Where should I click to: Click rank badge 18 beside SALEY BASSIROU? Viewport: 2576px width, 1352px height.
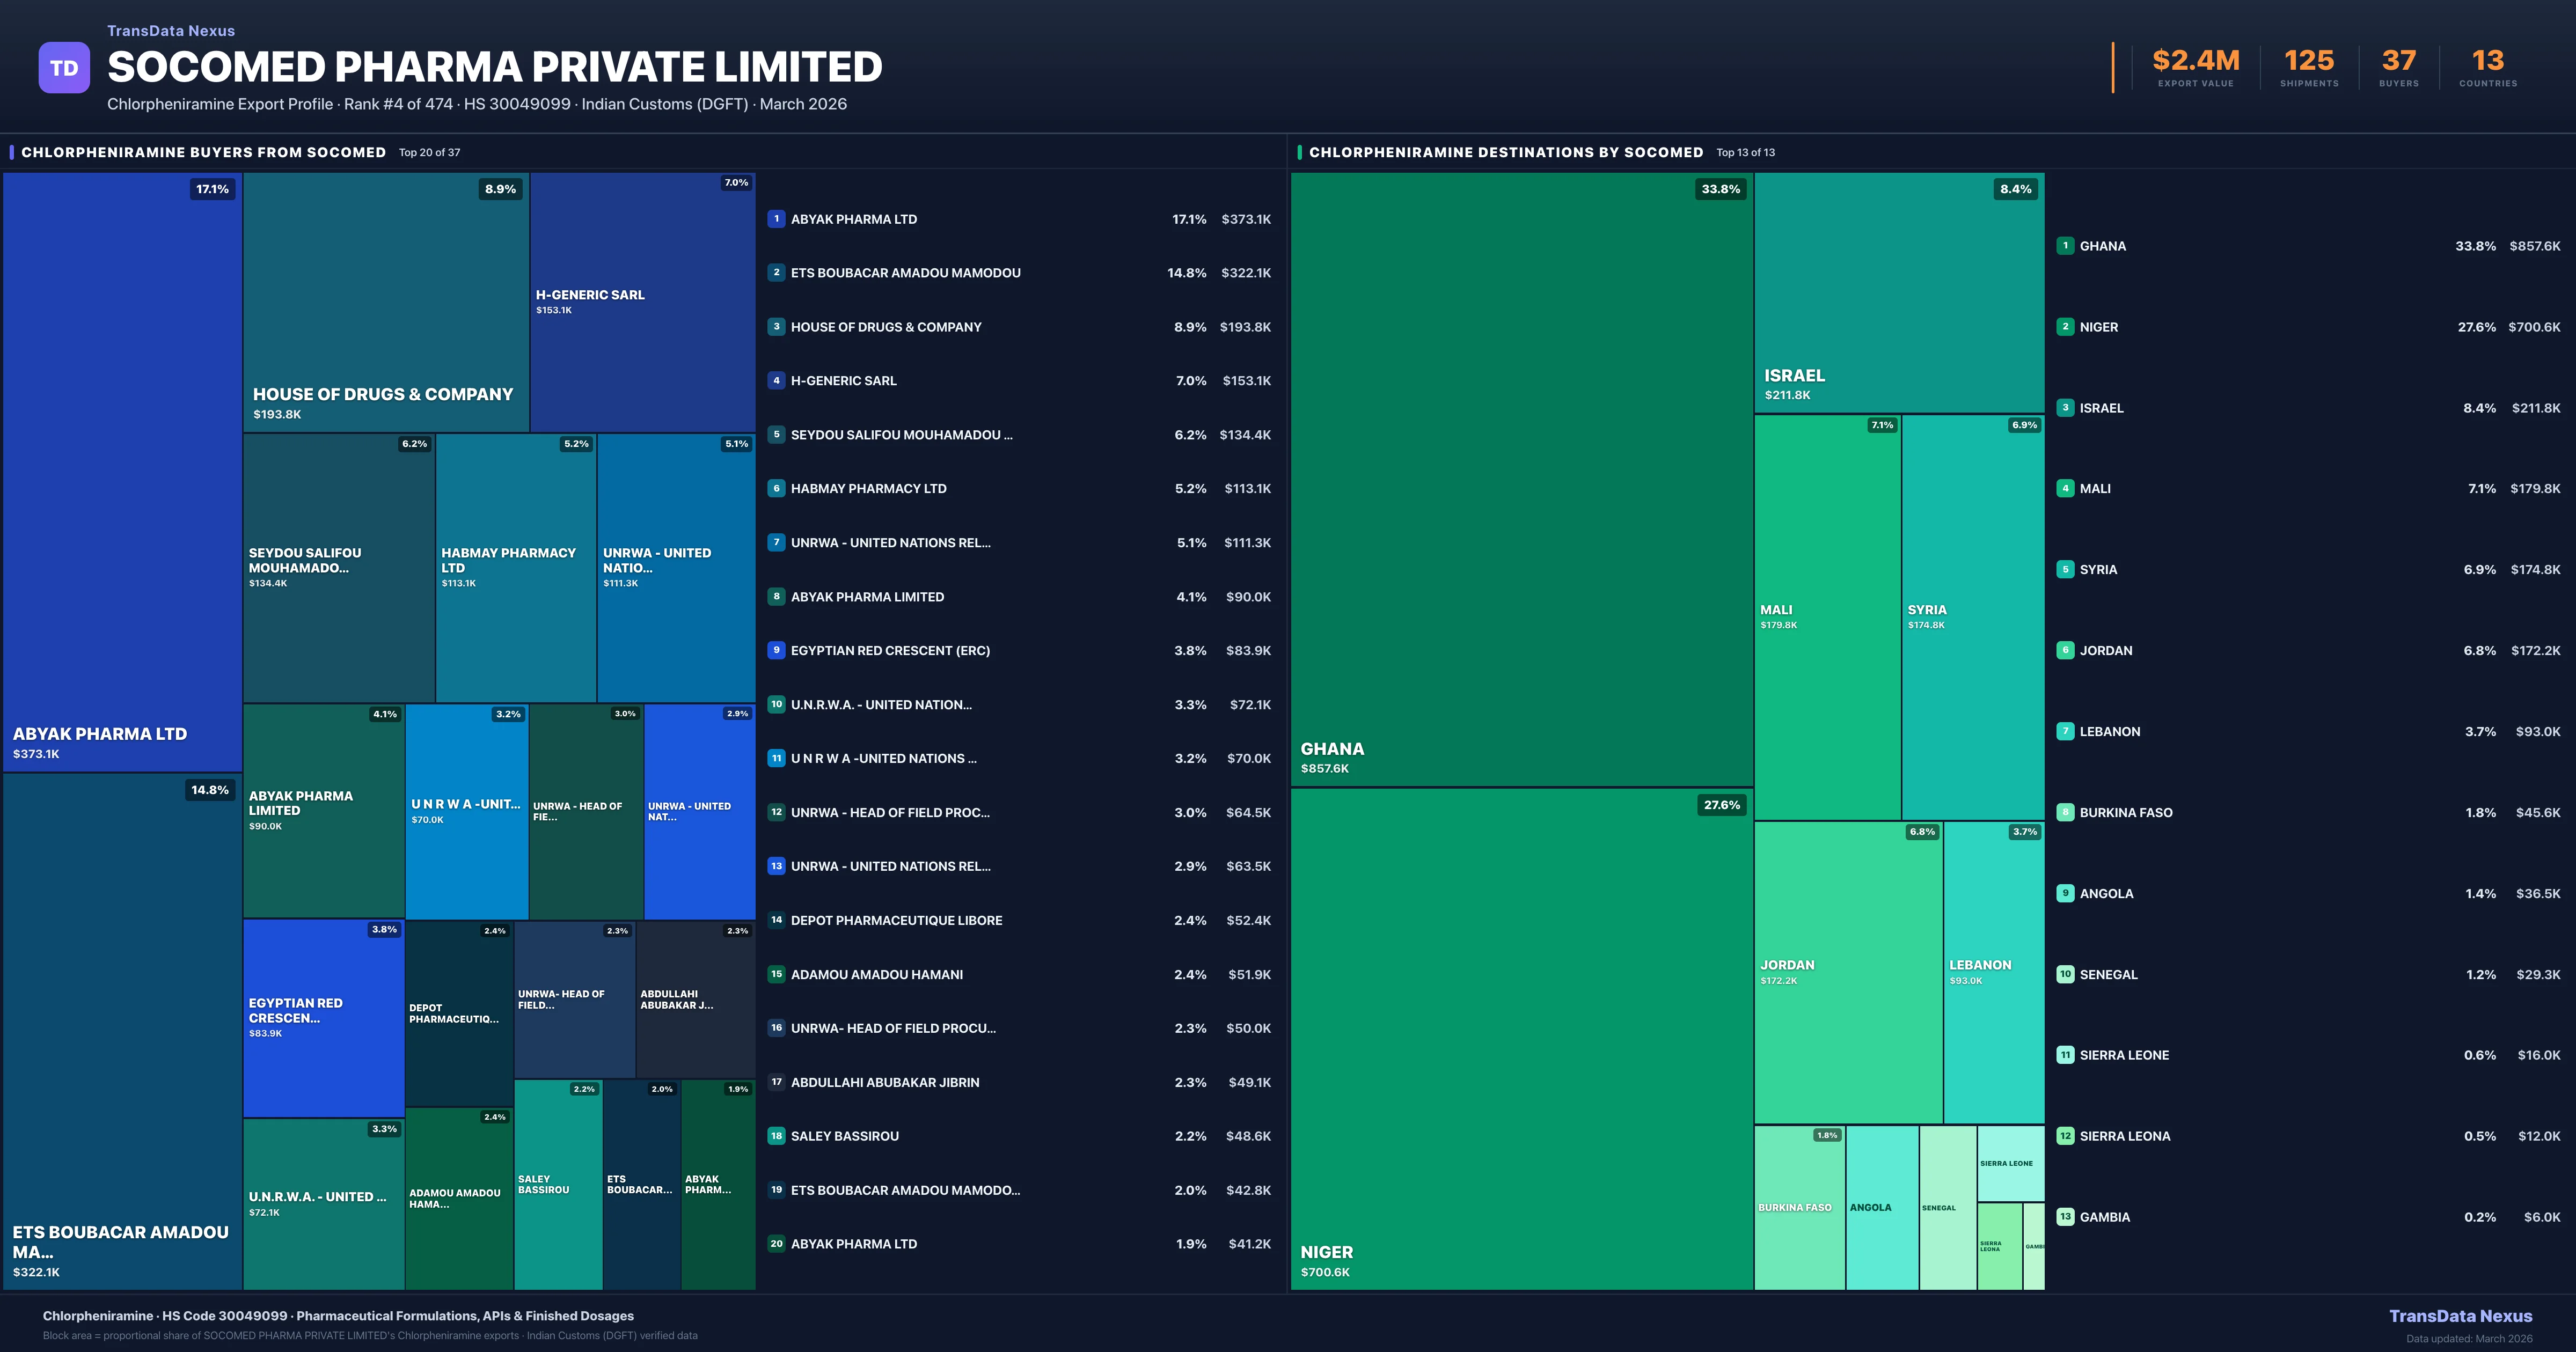coord(776,1136)
